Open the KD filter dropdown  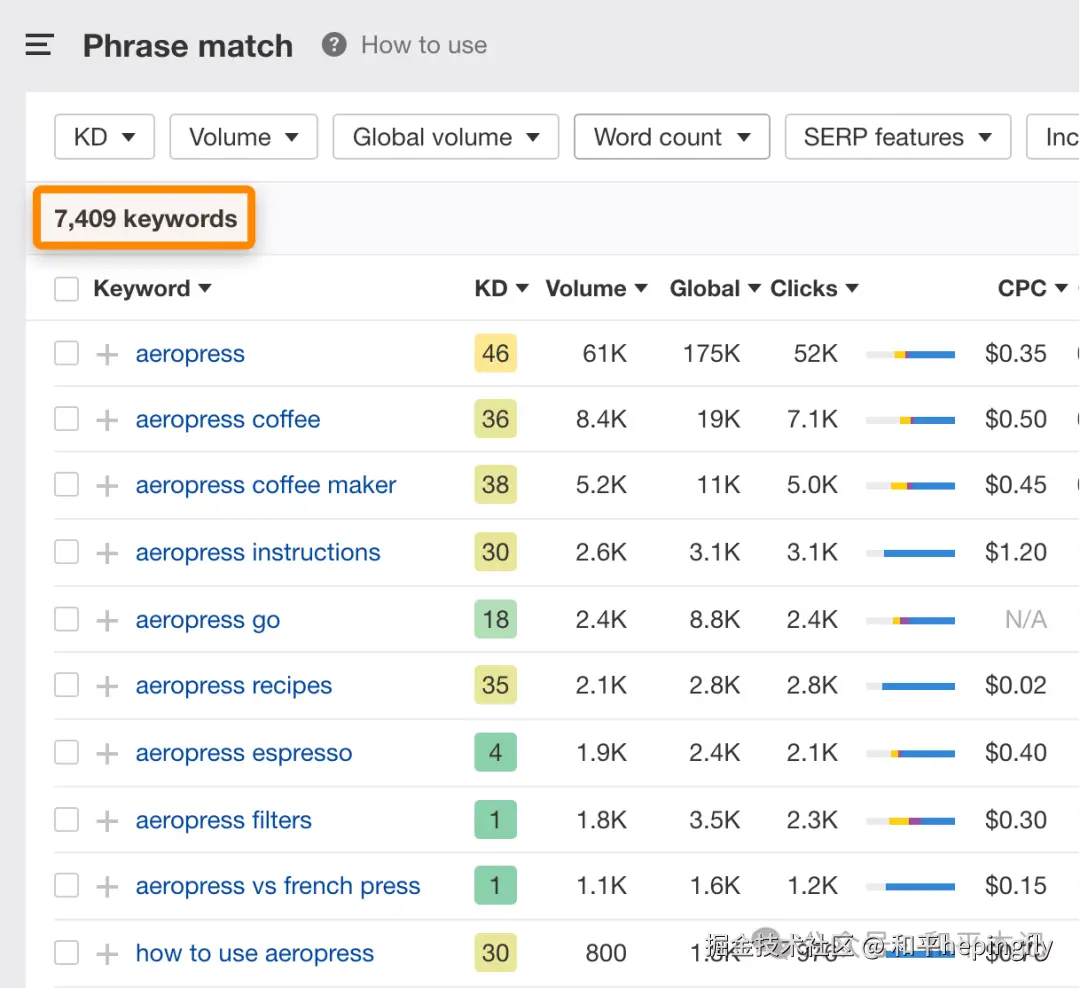point(104,137)
